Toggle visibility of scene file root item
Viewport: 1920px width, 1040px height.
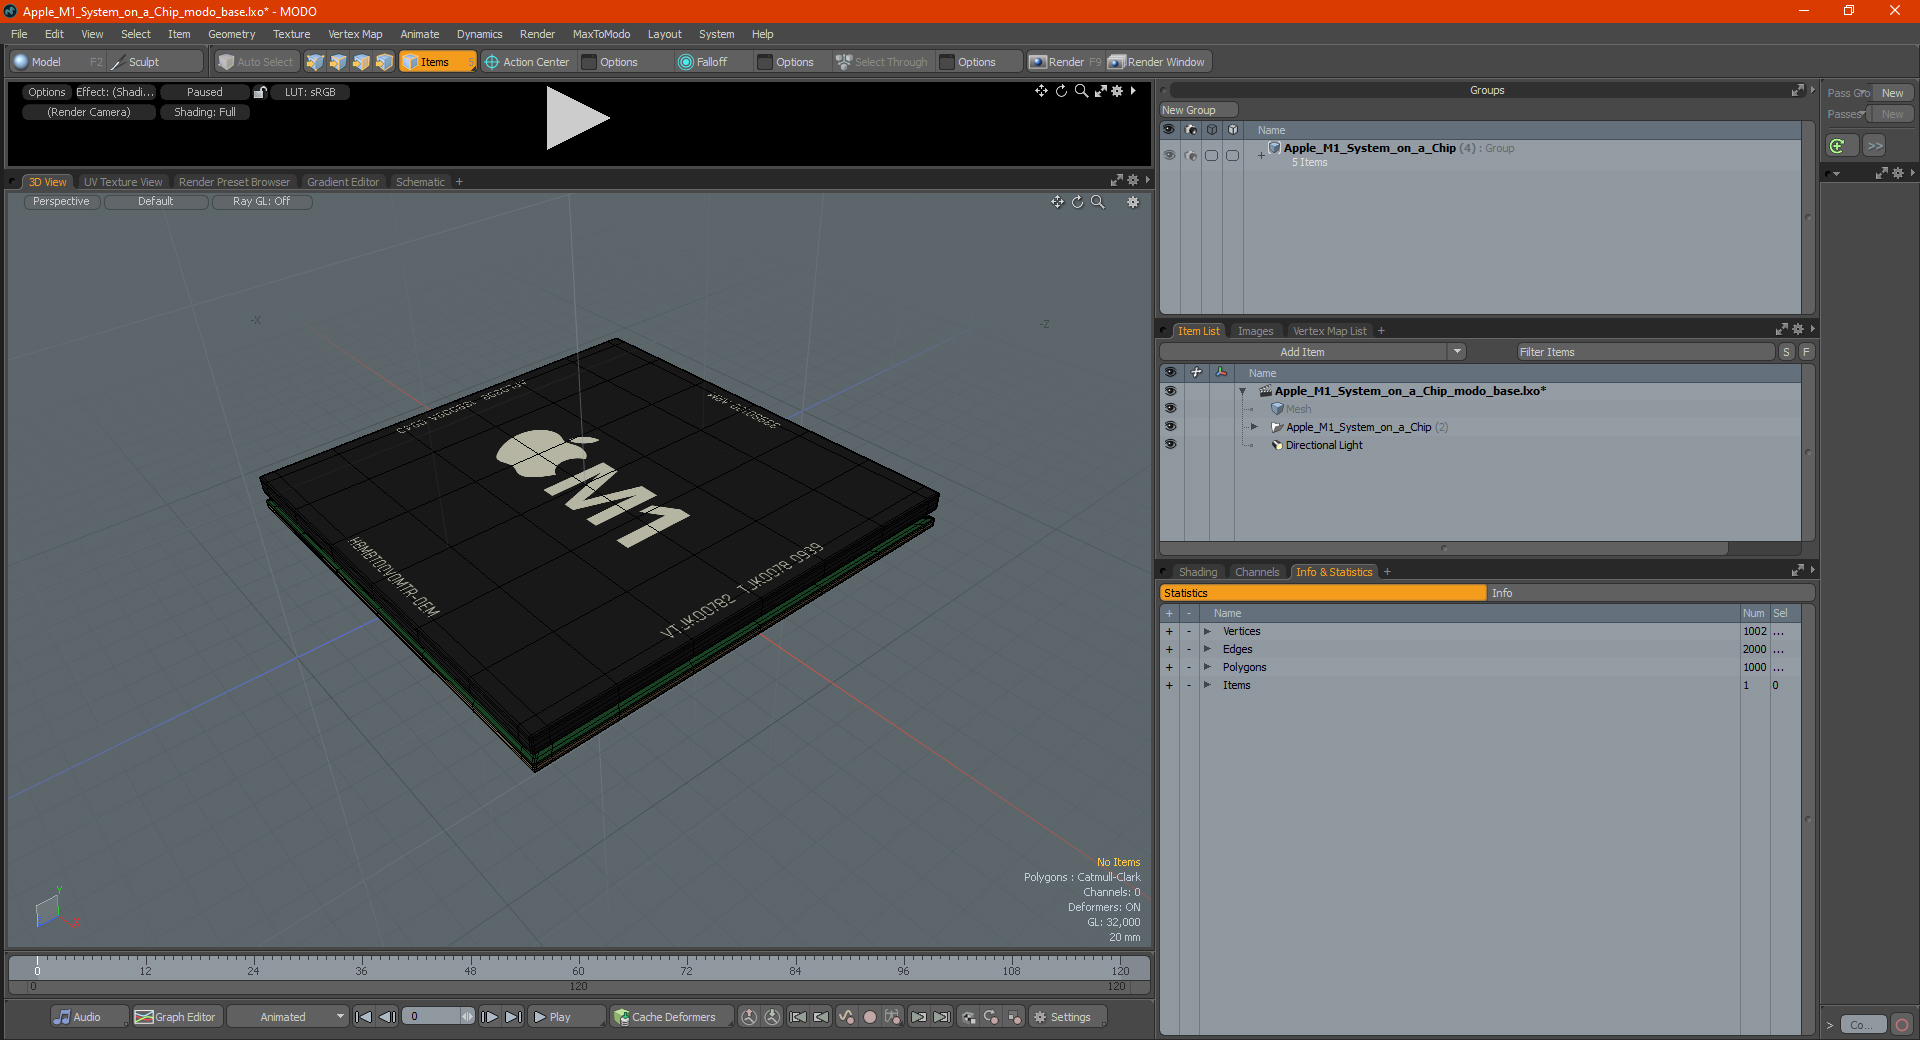coord(1170,391)
